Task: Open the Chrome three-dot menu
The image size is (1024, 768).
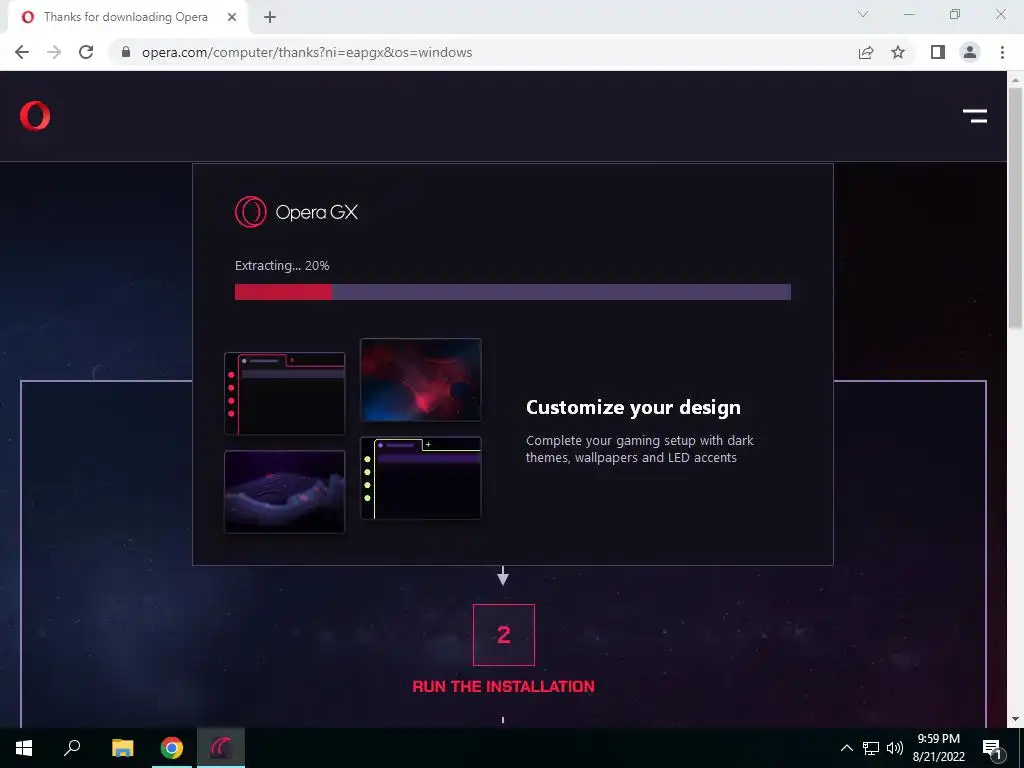Action: [x=1002, y=52]
